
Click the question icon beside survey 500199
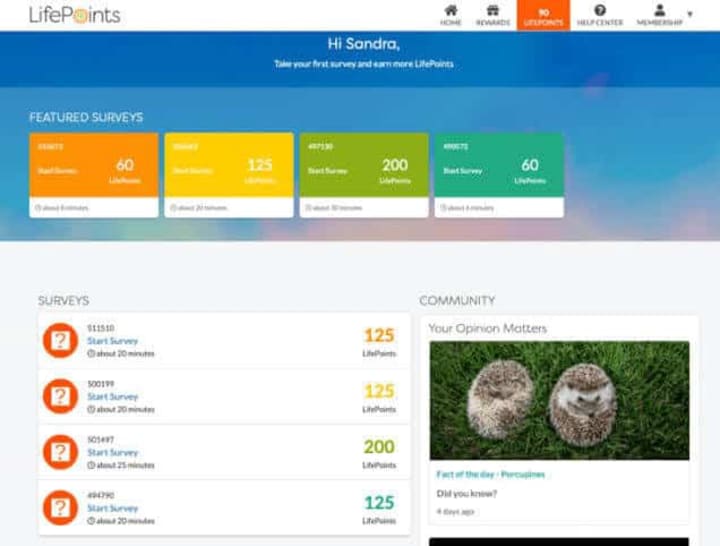point(60,396)
